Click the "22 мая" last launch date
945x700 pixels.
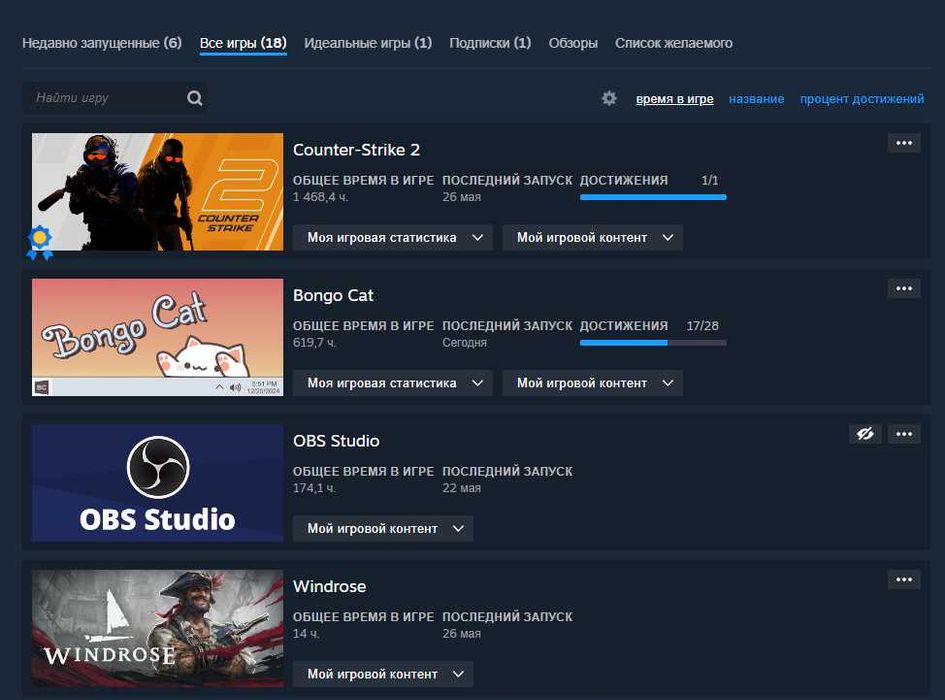(462, 488)
